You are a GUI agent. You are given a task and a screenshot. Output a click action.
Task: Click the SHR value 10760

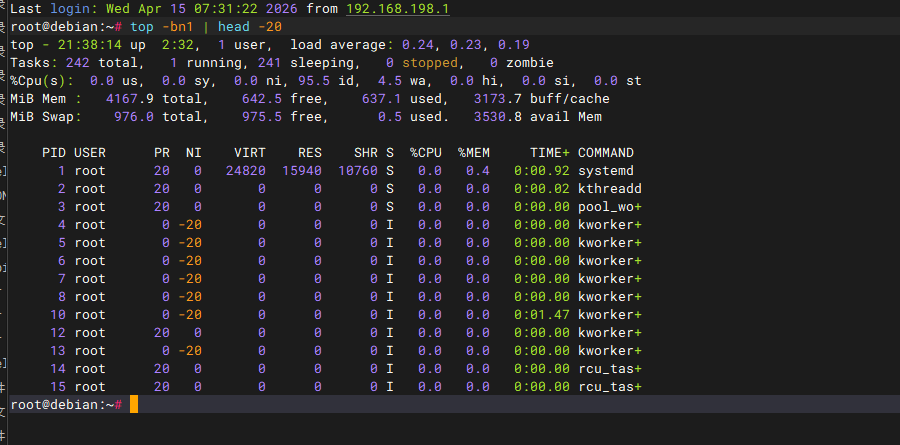[x=358, y=171]
